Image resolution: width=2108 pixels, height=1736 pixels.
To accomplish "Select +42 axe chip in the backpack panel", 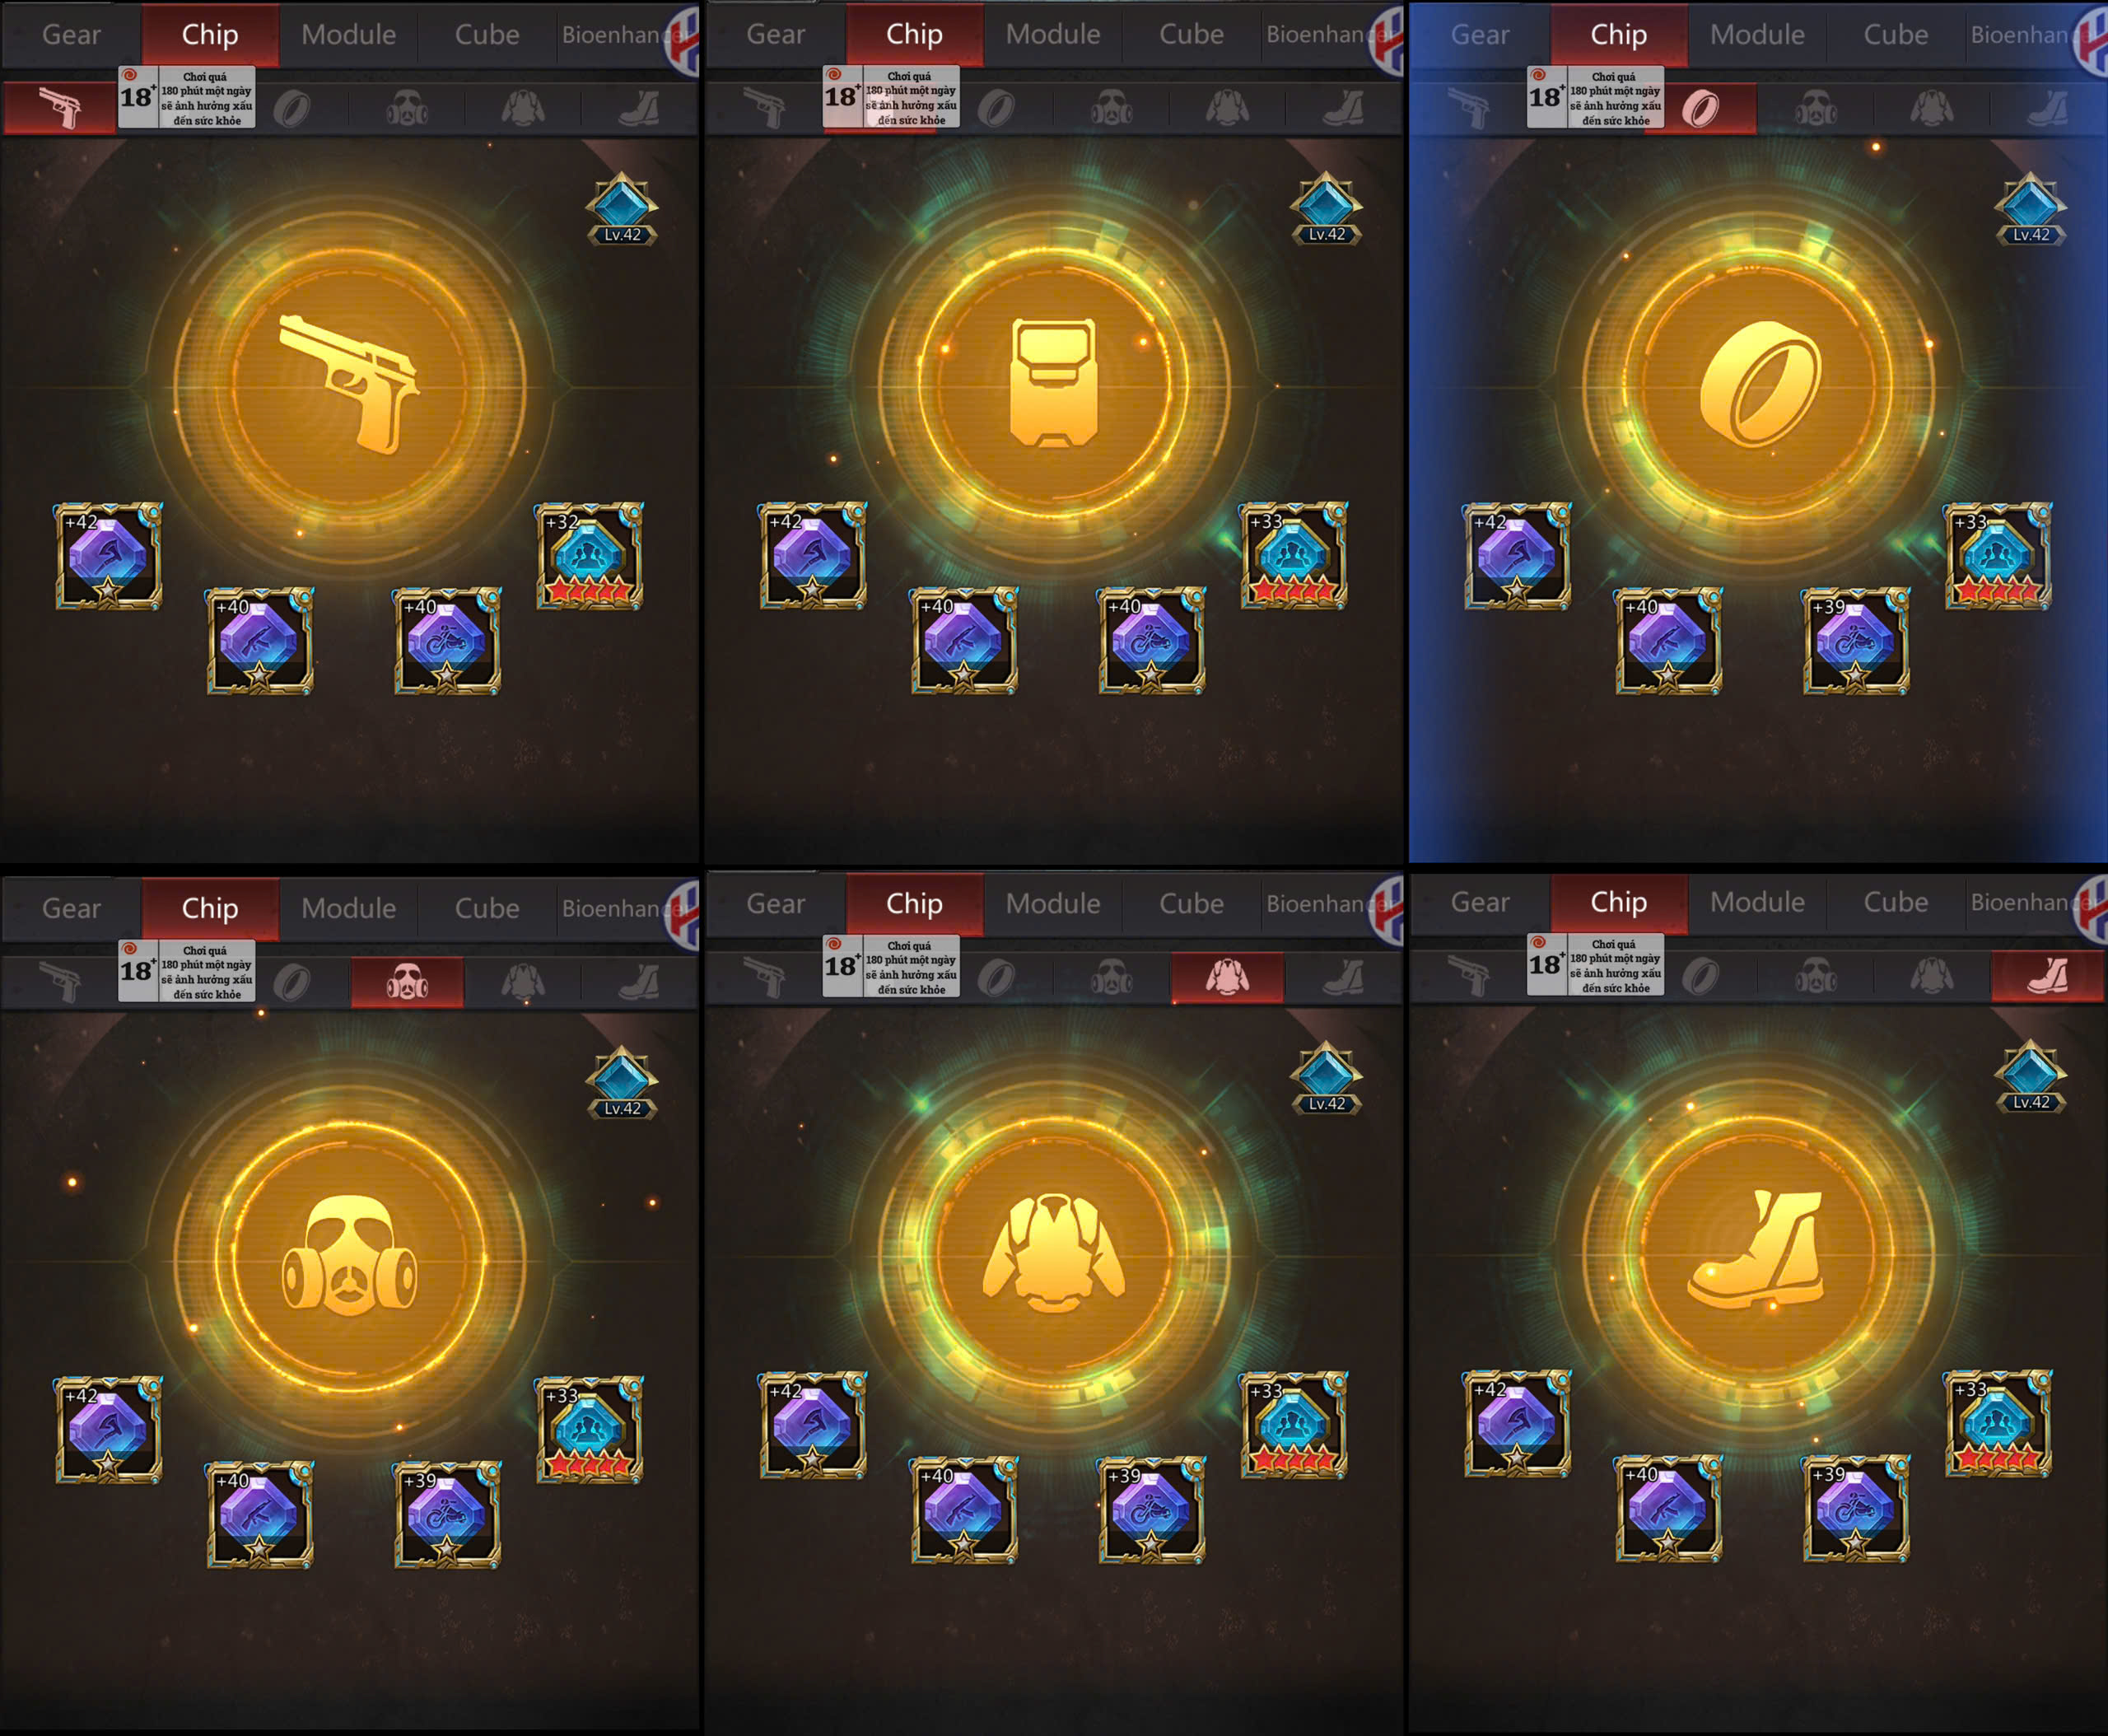I will (x=813, y=555).
